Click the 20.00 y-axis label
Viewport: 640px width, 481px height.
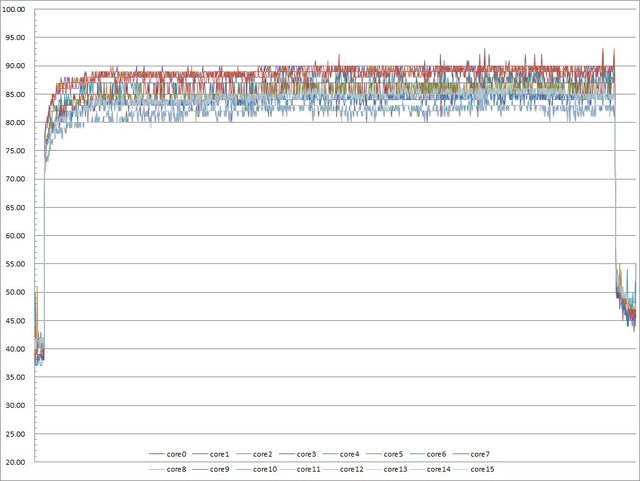click(17, 463)
